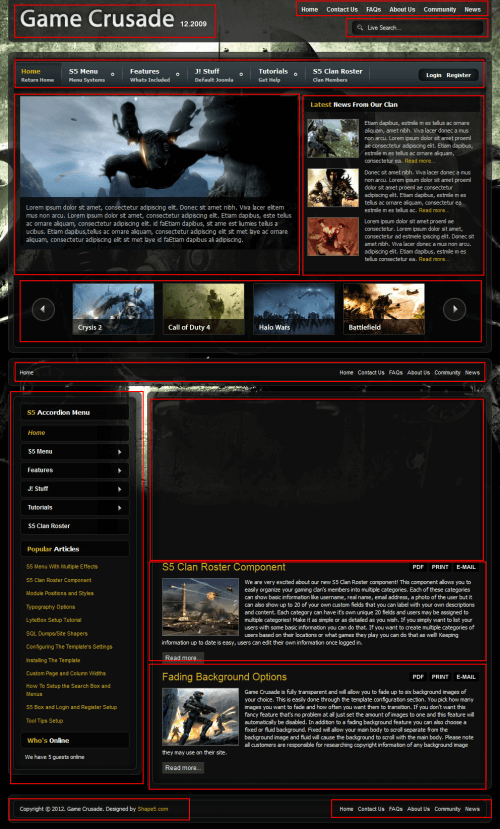Click Read more under S5 Clan Roster article

coord(183,658)
